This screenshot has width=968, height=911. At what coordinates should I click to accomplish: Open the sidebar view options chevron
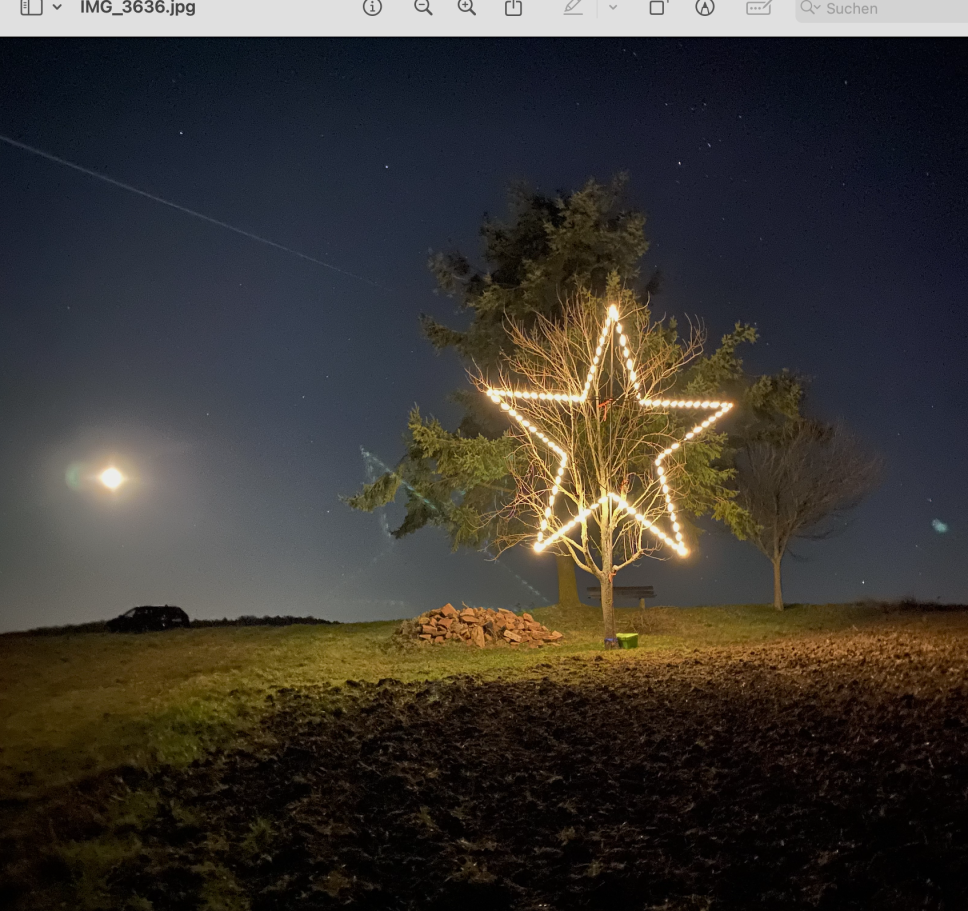click(57, 7)
